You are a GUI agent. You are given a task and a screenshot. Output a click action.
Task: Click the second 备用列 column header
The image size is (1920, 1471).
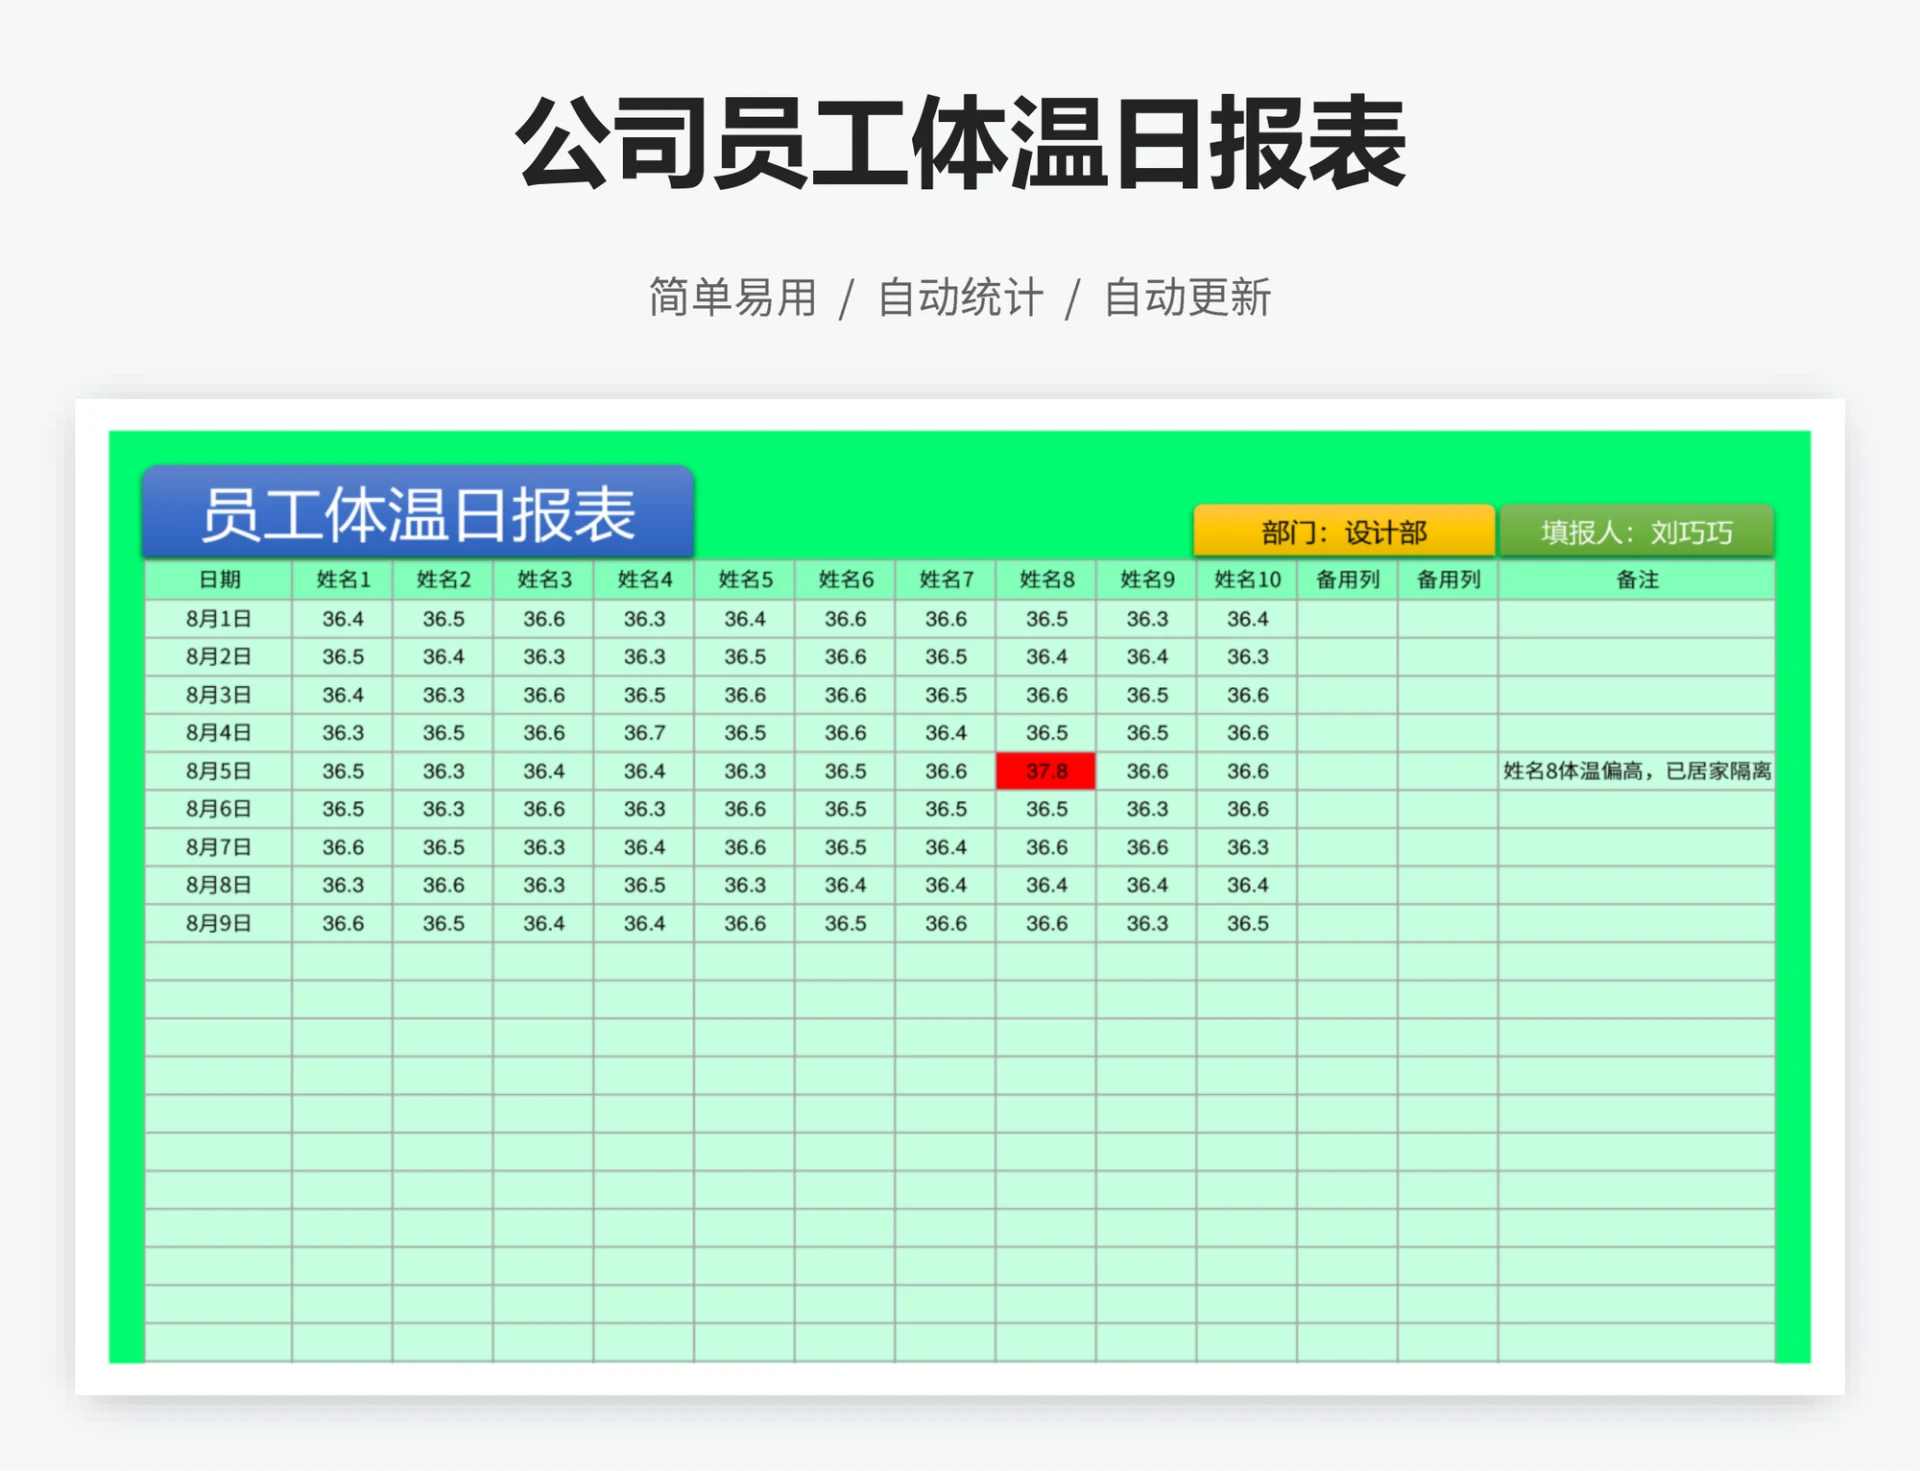point(1446,579)
